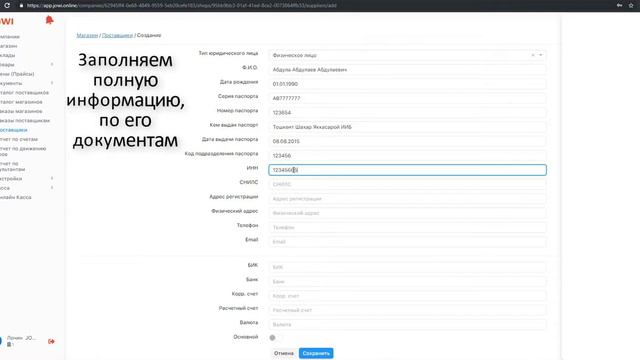Screen dimensions: 640x360
Task: Expand the Настройки sidebar submenu
Action: click(52, 179)
